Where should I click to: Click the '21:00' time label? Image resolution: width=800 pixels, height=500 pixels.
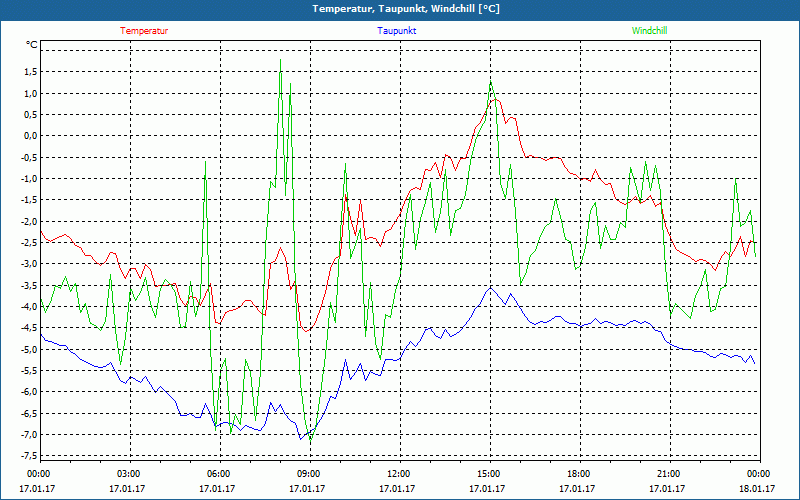pos(667,474)
